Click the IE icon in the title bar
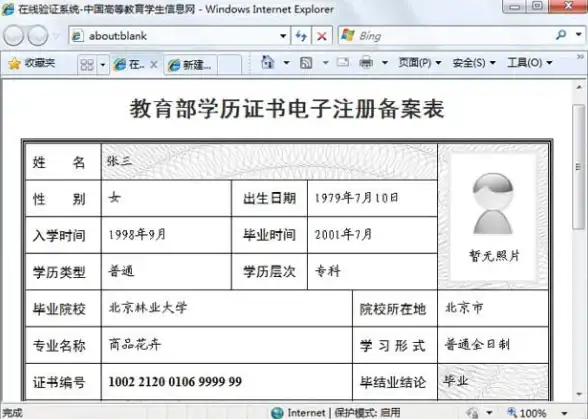The image size is (588, 419). pyautogui.click(x=8, y=9)
